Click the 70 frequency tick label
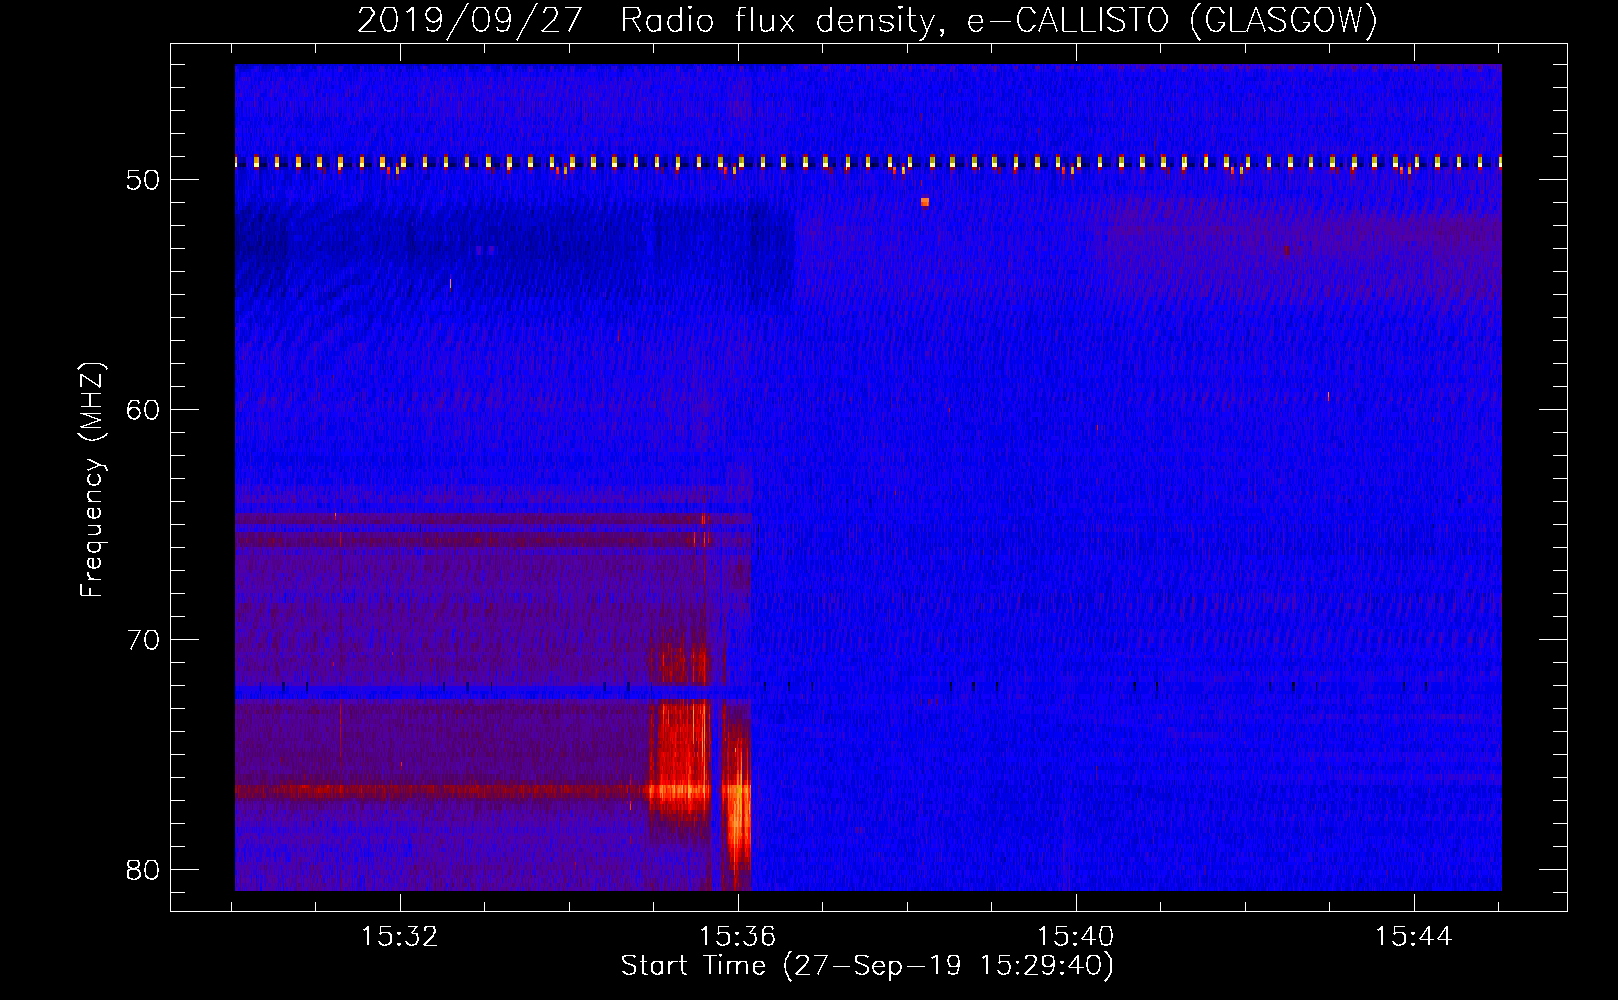 (x=143, y=640)
